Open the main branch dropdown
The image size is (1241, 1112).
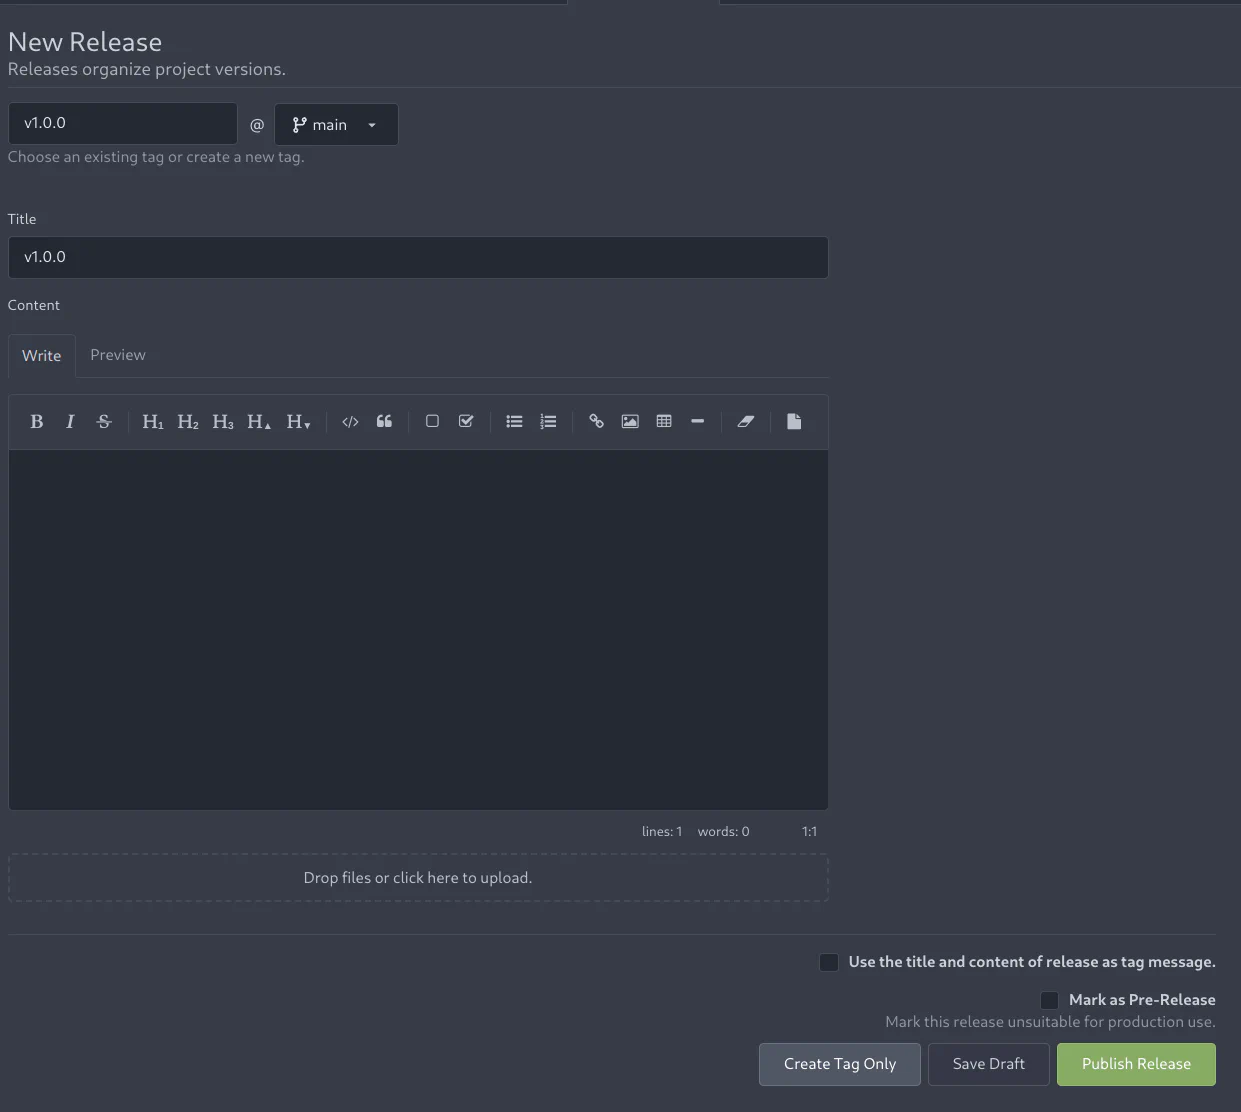(336, 125)
